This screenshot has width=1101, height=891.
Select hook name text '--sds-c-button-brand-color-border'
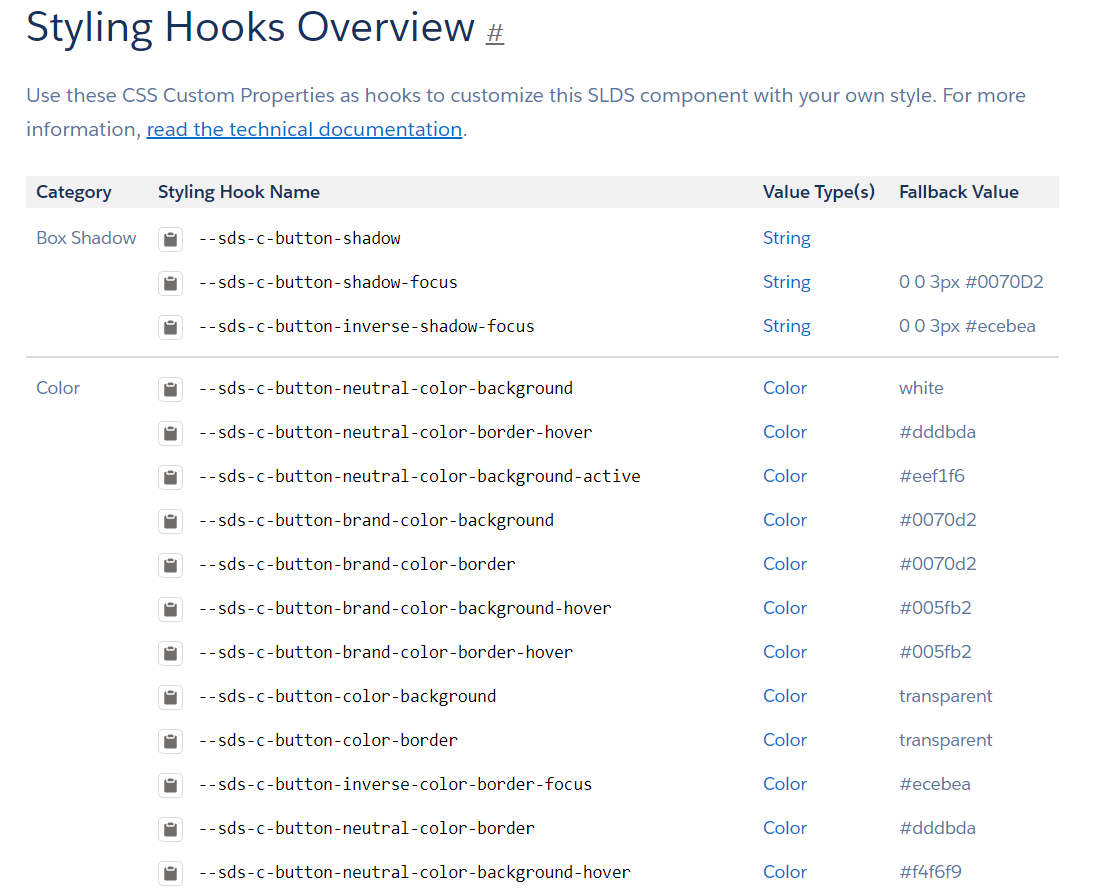point(357,565)
